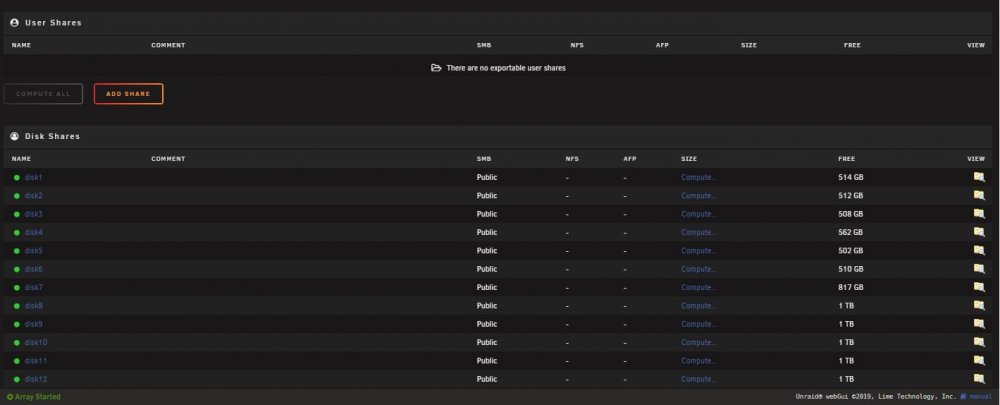Compute size for disk6
The image size is (1000, 405).
tap(698, 269)
